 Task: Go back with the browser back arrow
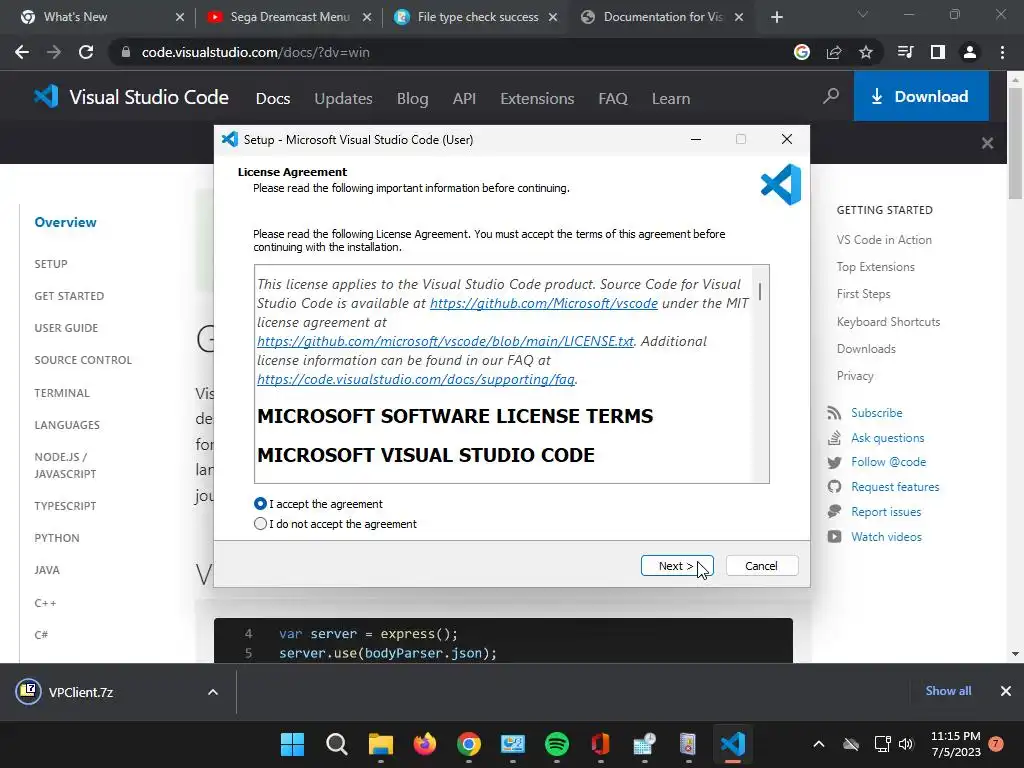22,52
